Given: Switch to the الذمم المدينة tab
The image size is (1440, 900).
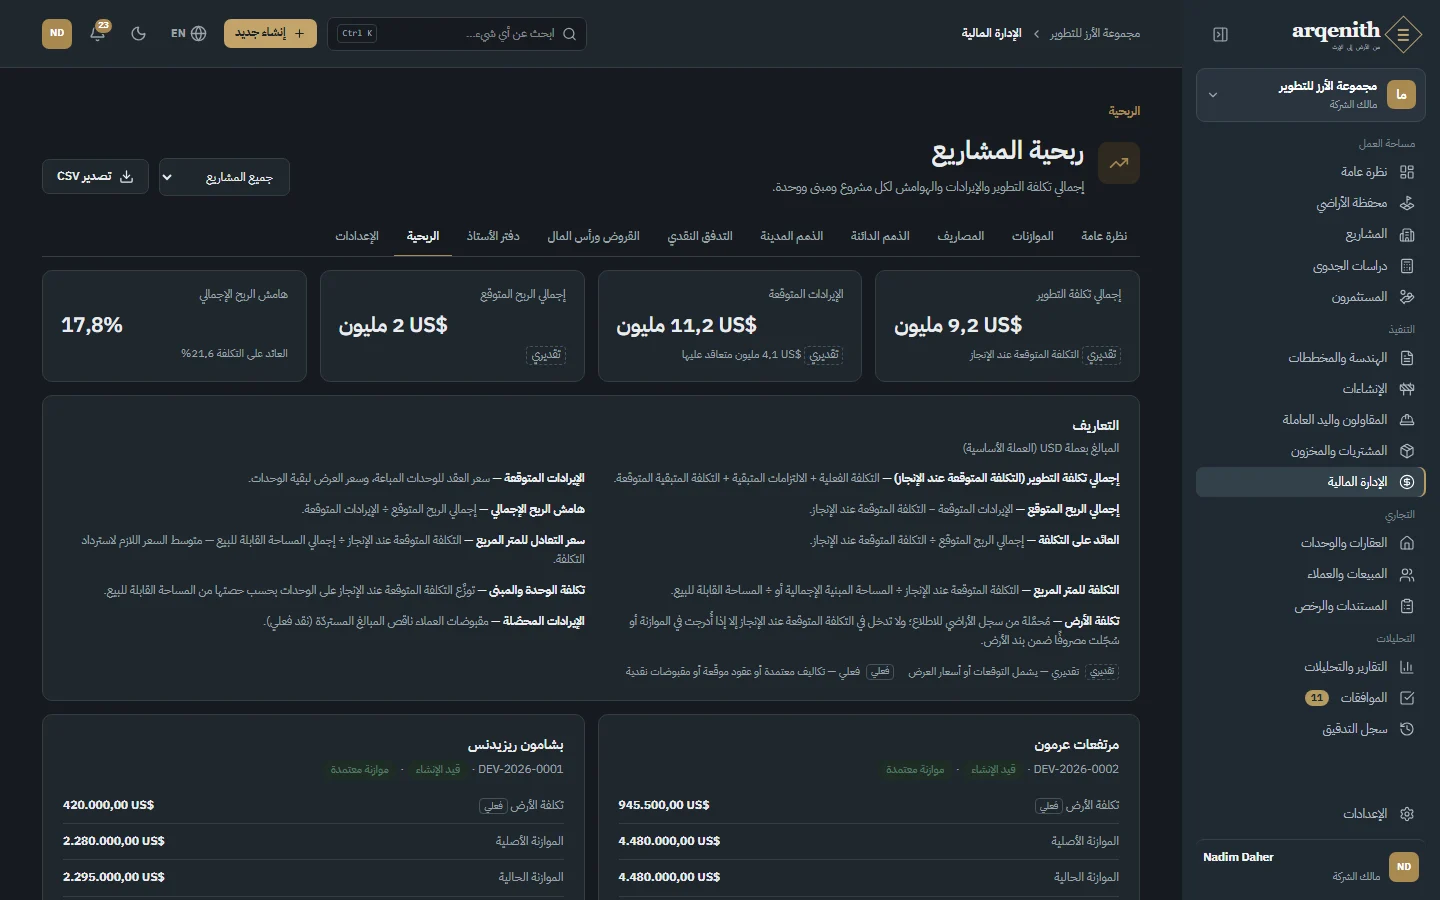Looking at the screenshot, I should (792, 236).
